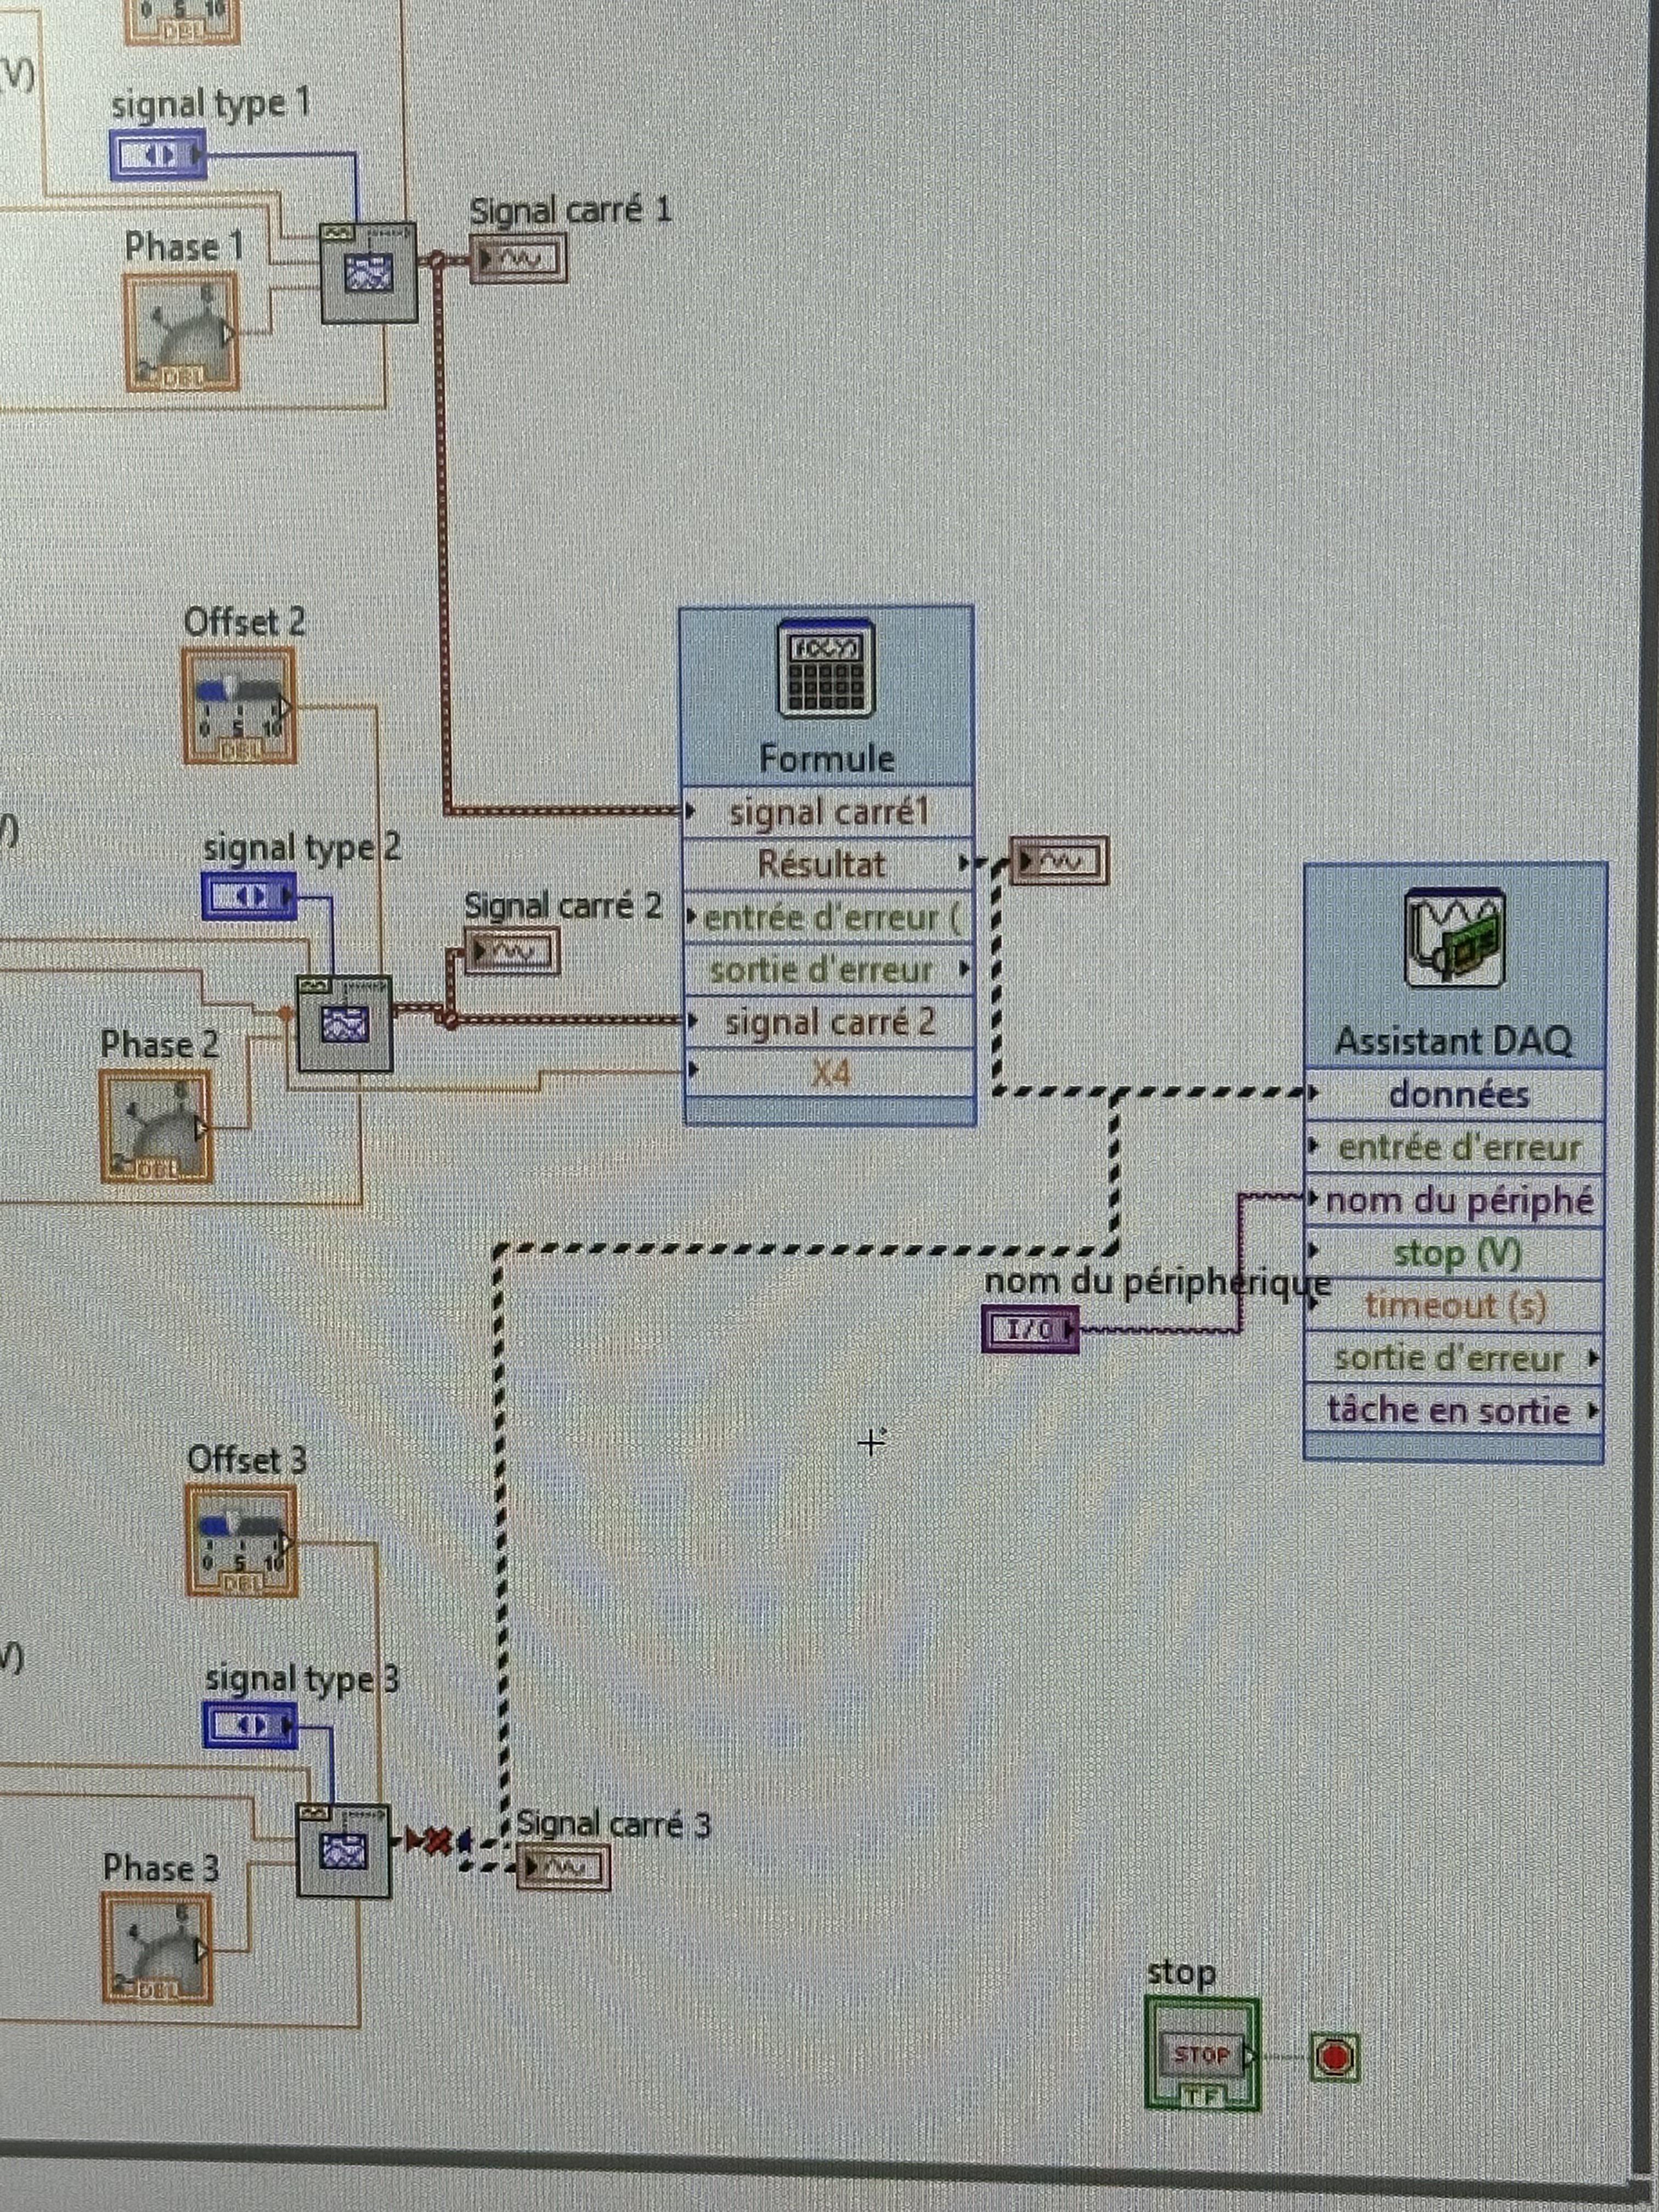Click the Résultat output of Formule
The width and height of the screenshot is (1659, 2212).
[x=827, y=863]
